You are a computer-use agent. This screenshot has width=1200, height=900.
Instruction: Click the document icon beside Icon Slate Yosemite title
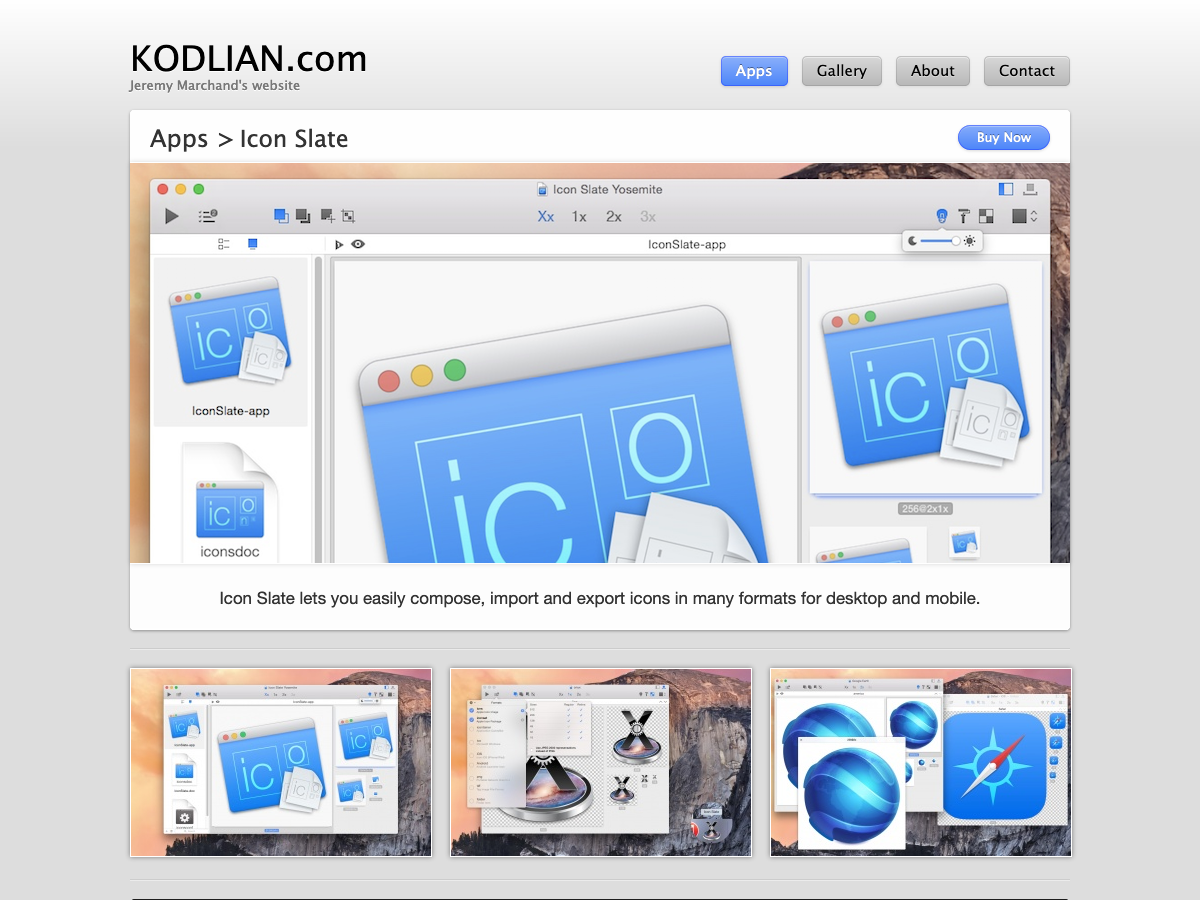point(543,189)
